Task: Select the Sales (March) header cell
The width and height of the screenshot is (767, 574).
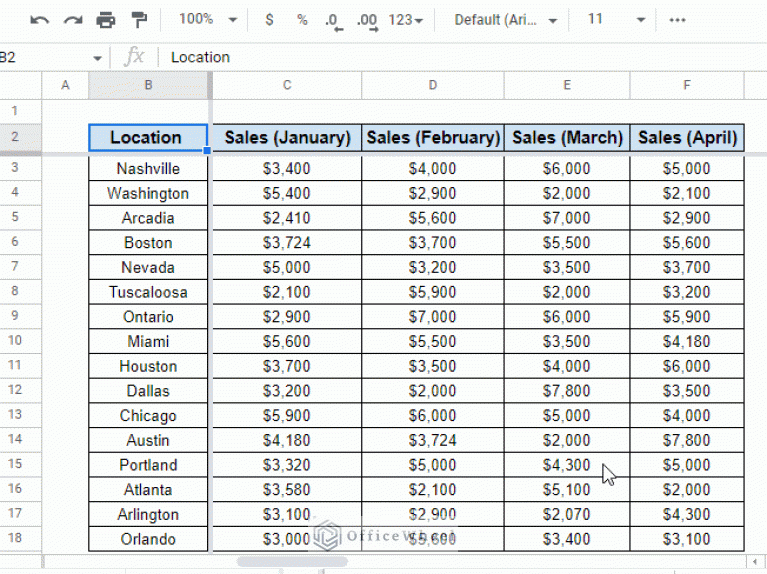Action: (567, 138)
